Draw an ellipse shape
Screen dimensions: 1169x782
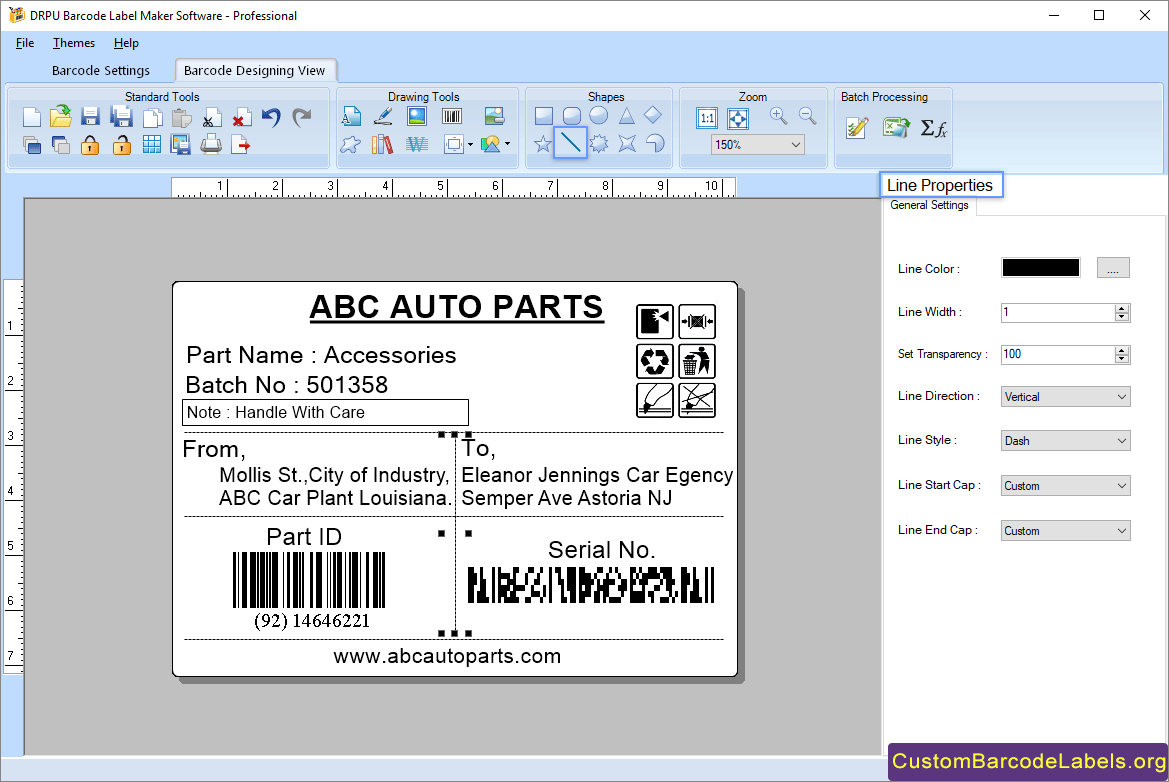pyautogui.click(x=599, y=116)
